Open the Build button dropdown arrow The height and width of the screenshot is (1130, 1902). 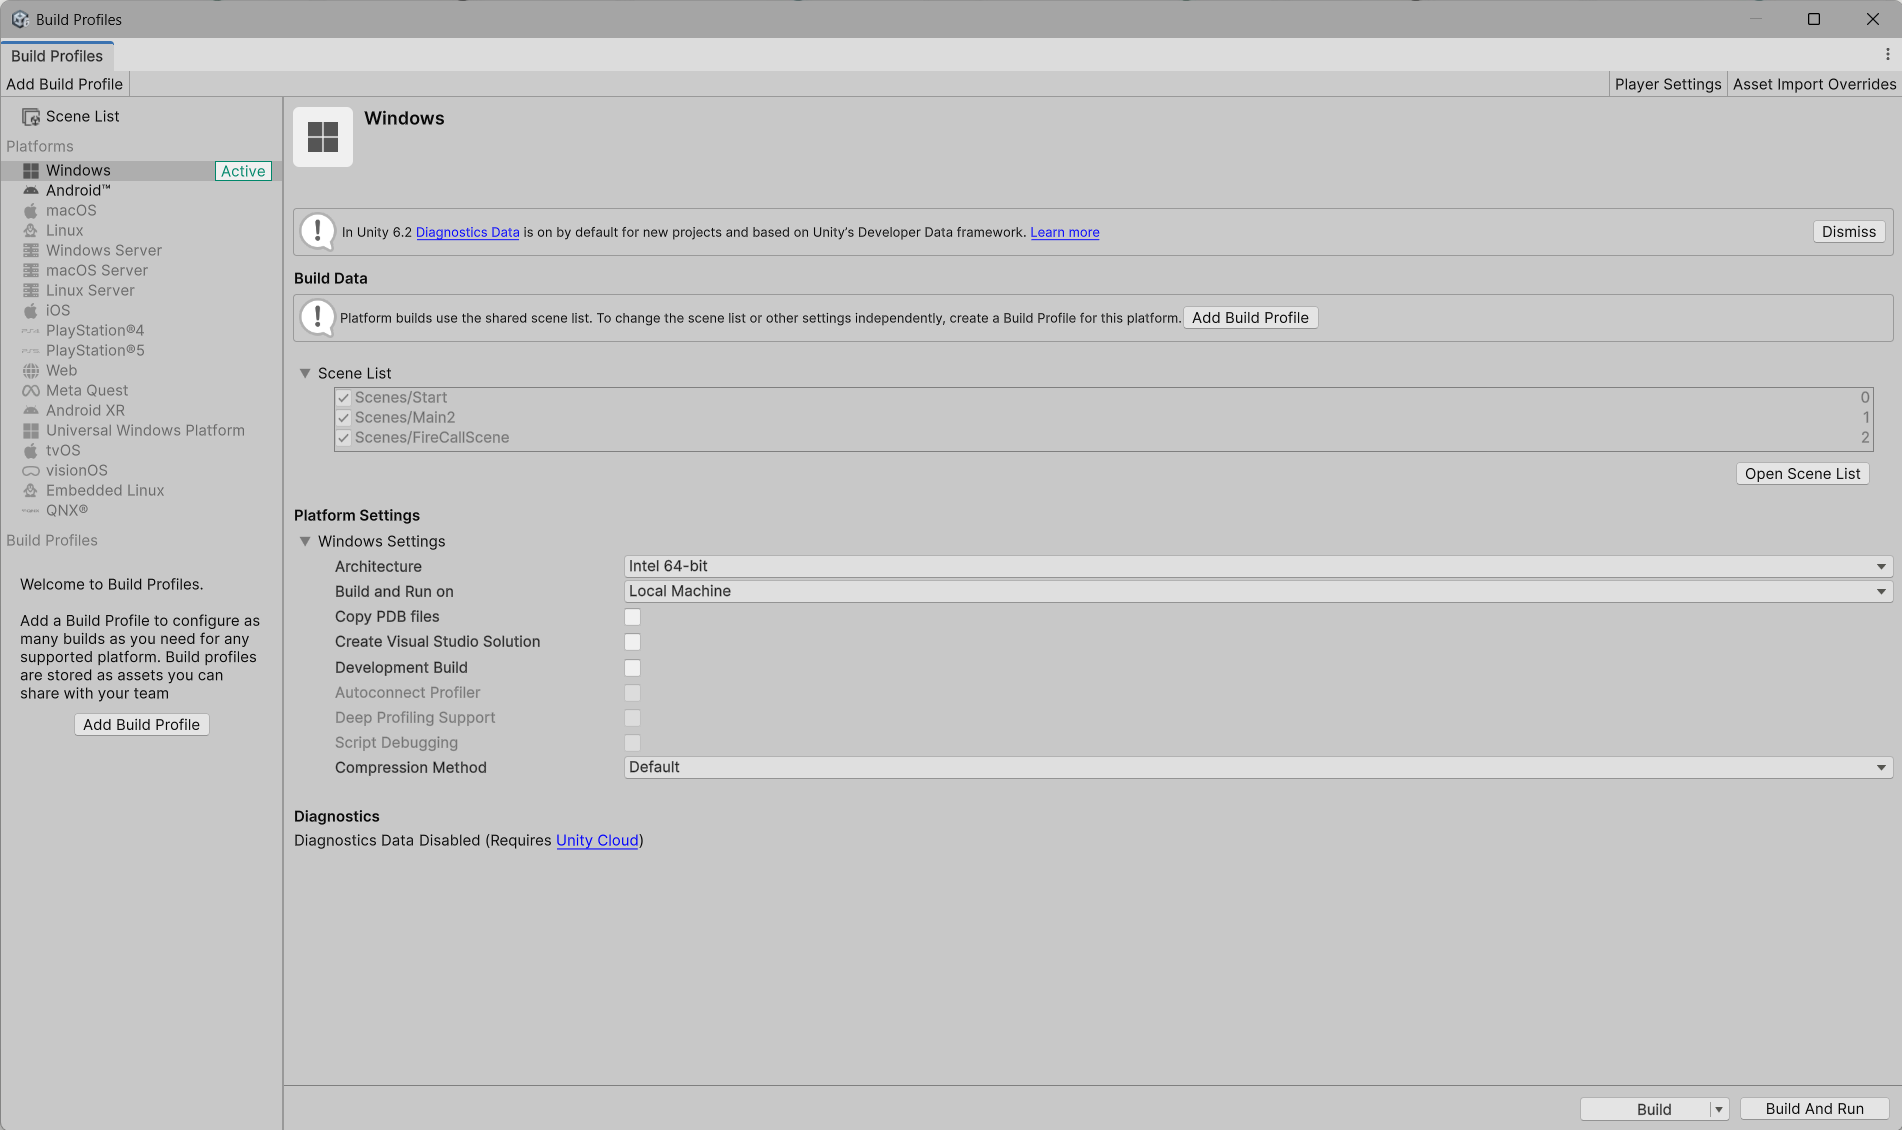[x=1719, y=1109]
